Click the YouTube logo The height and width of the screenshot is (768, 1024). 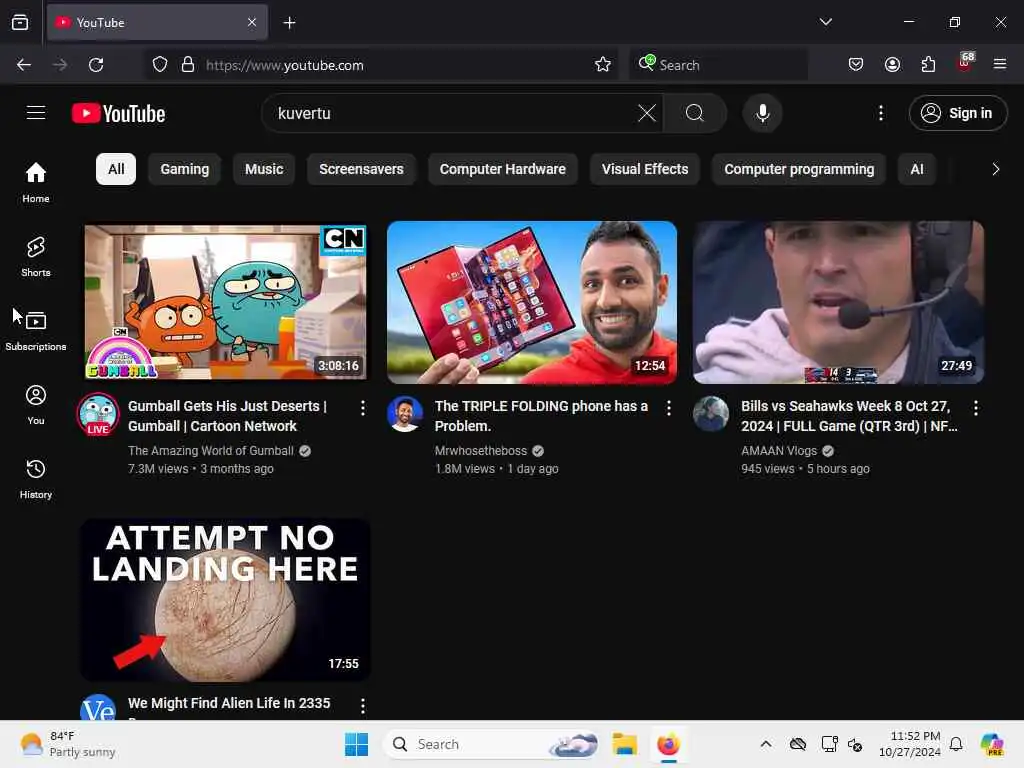pos(119,113)
